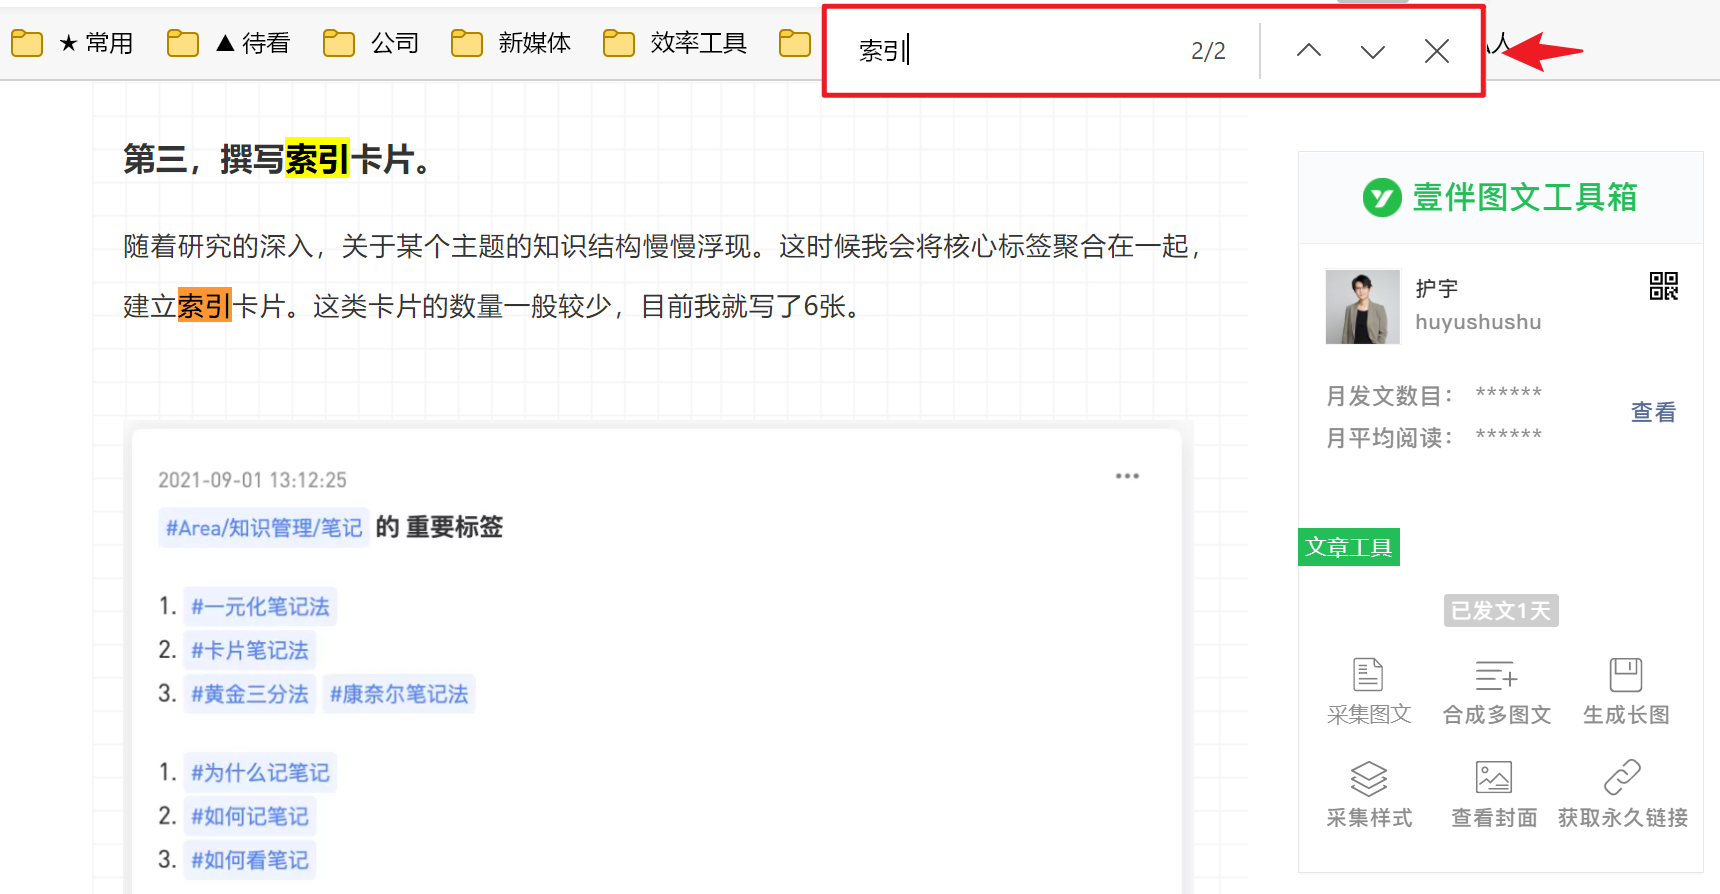This screenshot has width=1720, height=894.
Task: Click the 获取永久链接 tool icon
Action: (1622, 778)
